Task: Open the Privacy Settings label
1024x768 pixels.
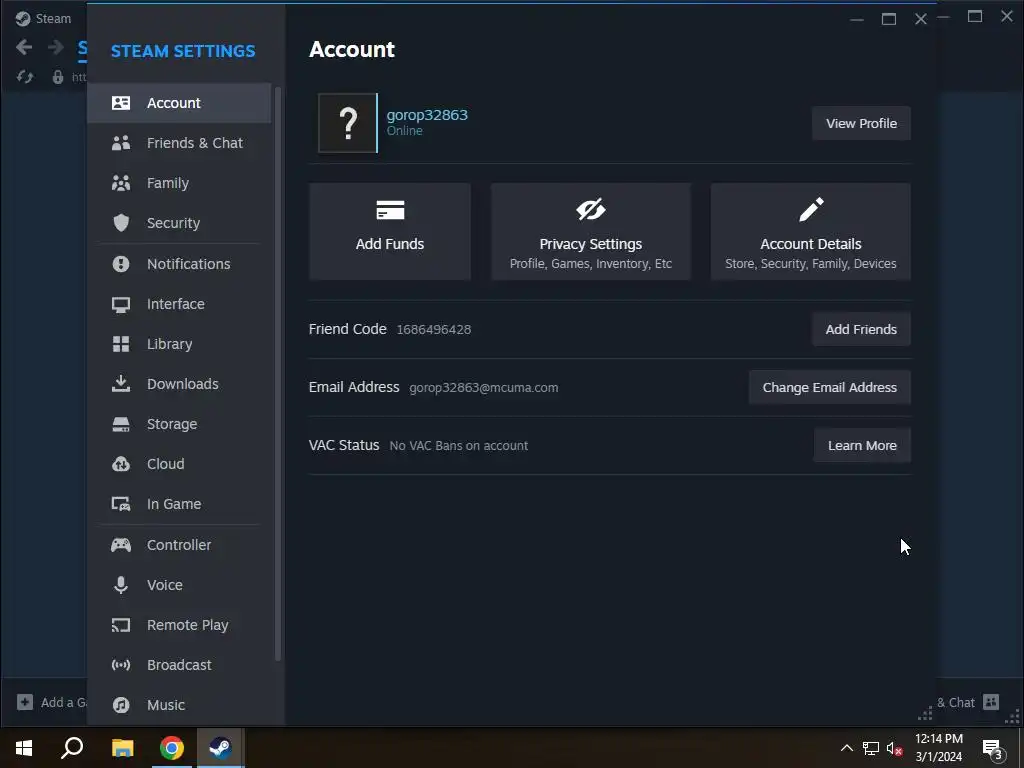Action: click(x=590, y=244)
